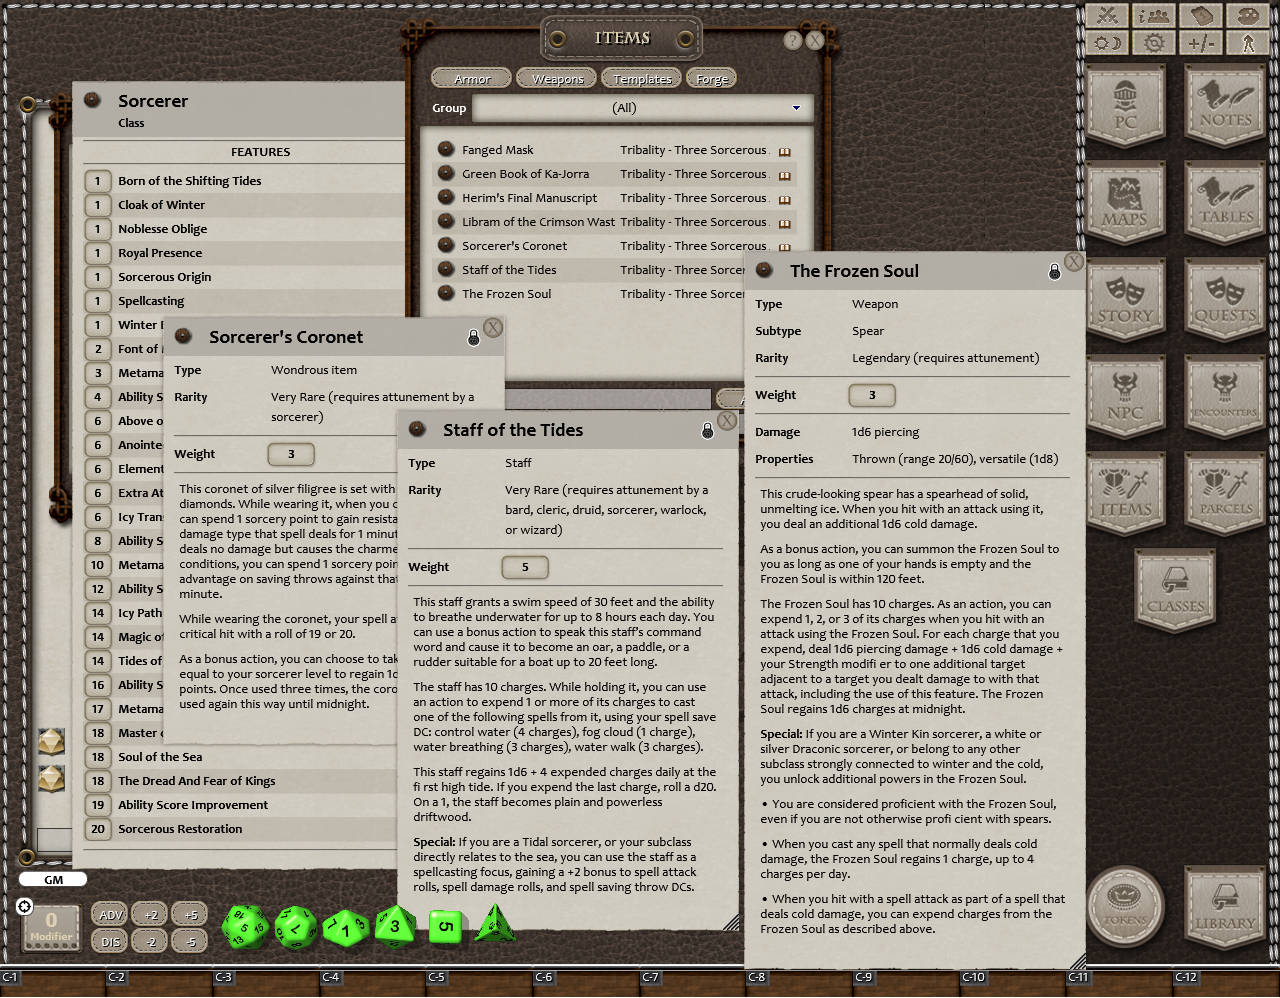Toggle the lock on The Frozen Soul window
This screenshot has width=1280, height=998.
(1055, 270)
